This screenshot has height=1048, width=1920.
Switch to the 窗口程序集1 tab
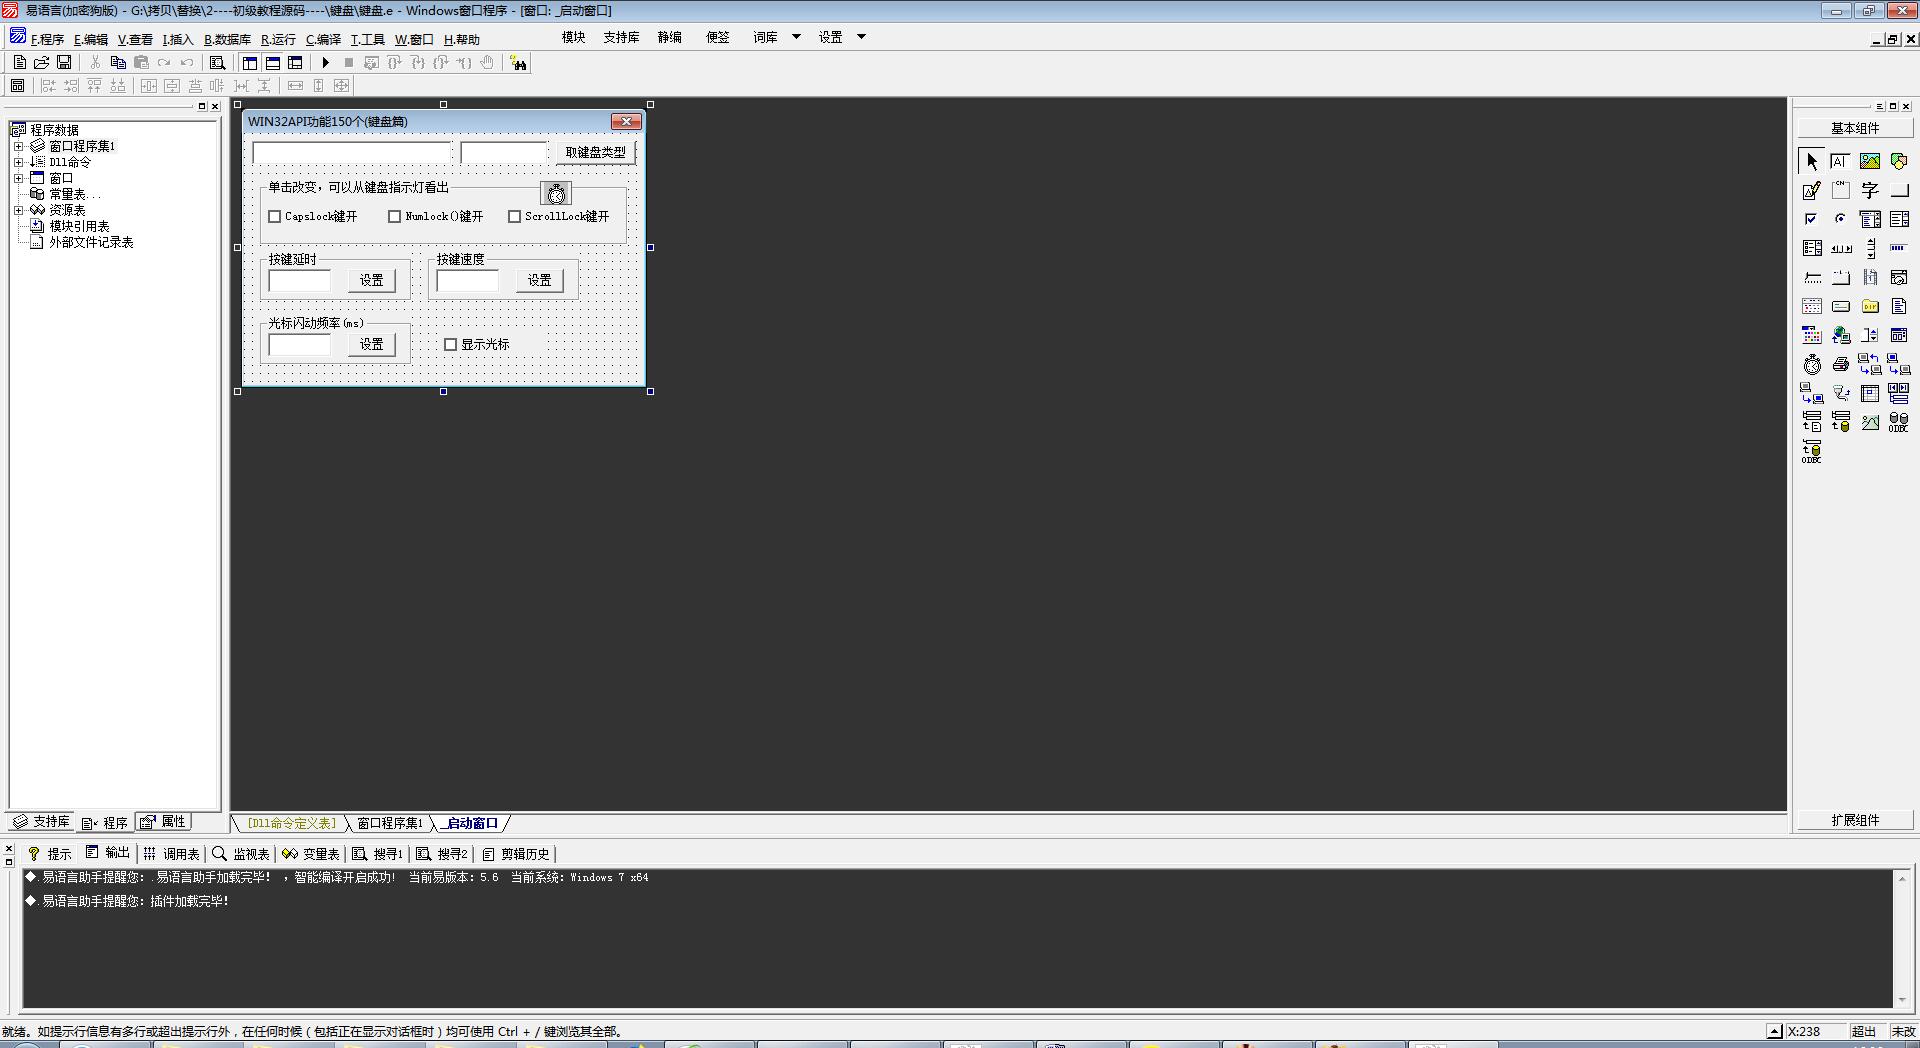(389, 823)
